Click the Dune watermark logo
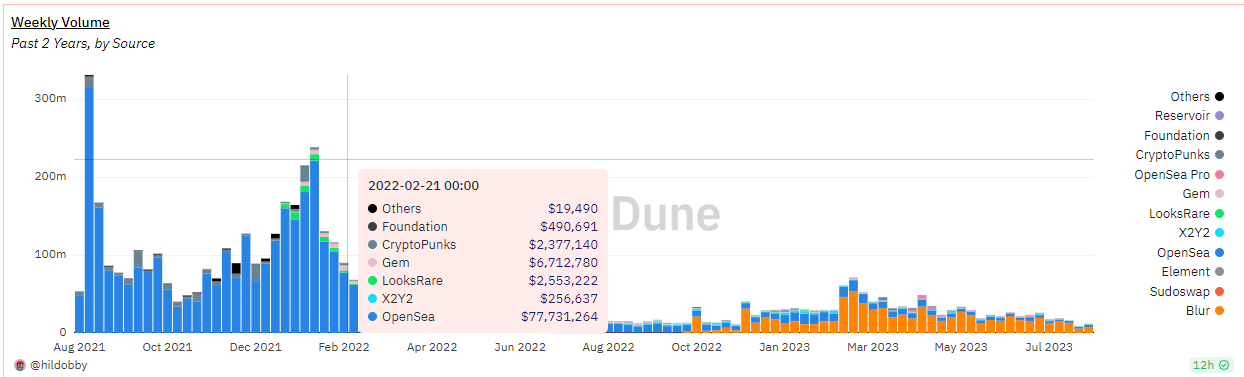This screenshot has width=1244, height=377. coord(666,214)
